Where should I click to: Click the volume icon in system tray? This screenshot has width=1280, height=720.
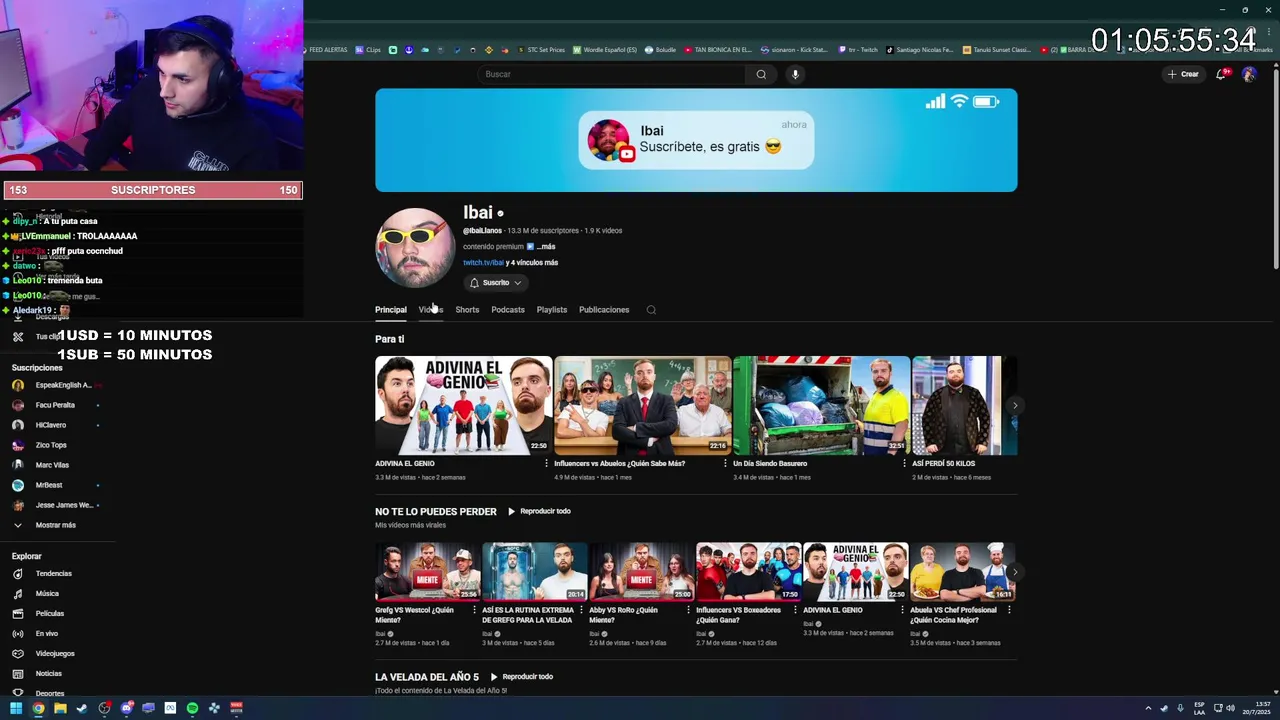point(1230,708)
